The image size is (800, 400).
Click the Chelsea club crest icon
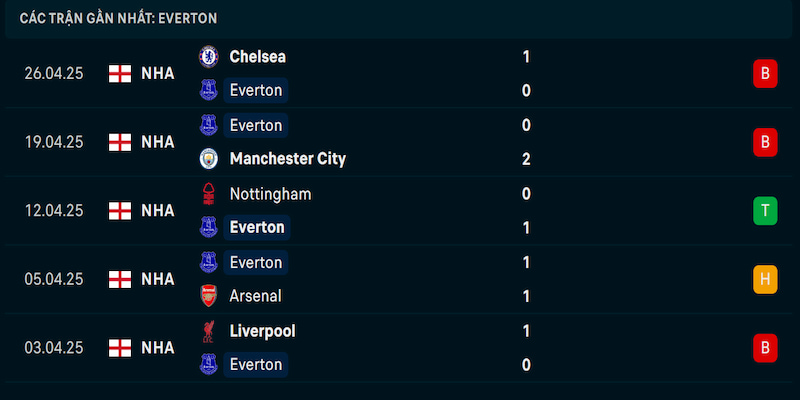tap(209, 57)
